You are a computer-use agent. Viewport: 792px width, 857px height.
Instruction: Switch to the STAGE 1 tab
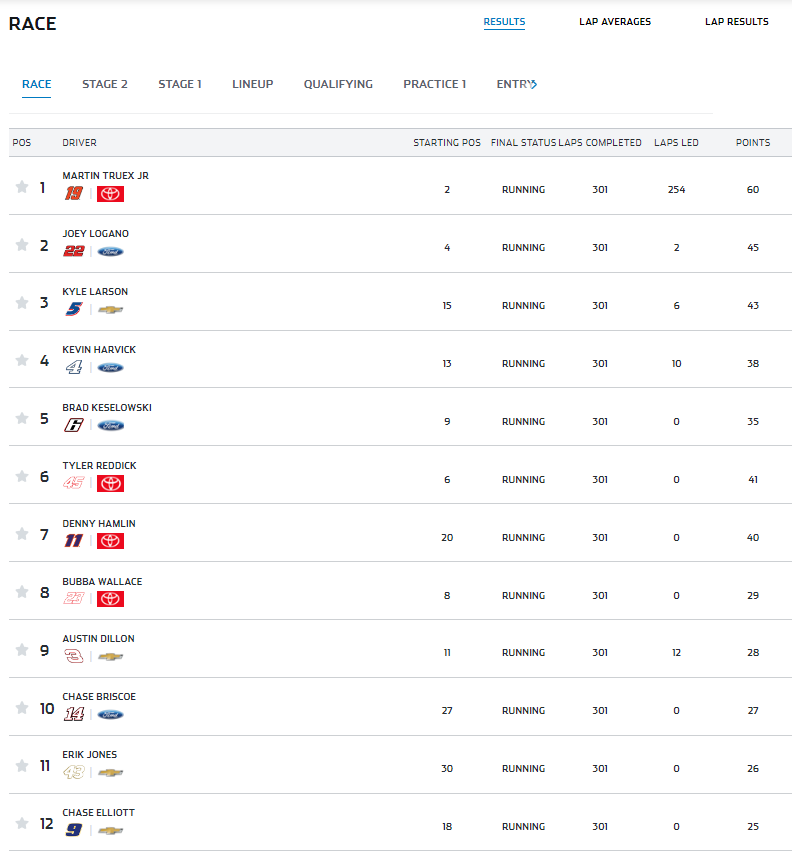pyautogui.click(x=180, y=84)
